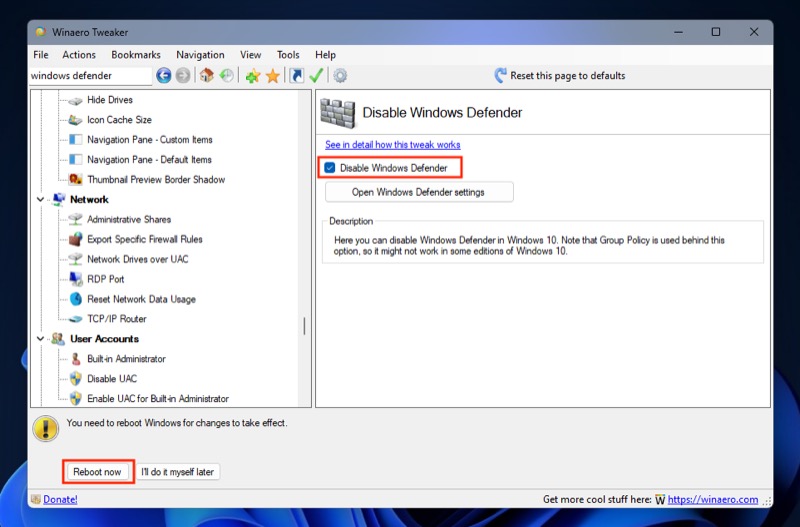800x527 pixels.
Task: Click the Icon Cache Size icon
Action: [x=76, y=120]
